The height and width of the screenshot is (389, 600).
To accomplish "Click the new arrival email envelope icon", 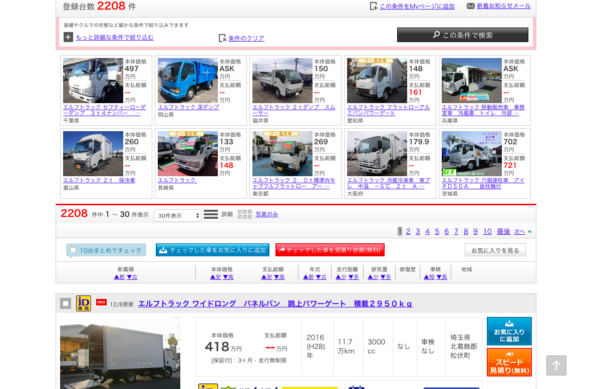I will click(471, 6).
